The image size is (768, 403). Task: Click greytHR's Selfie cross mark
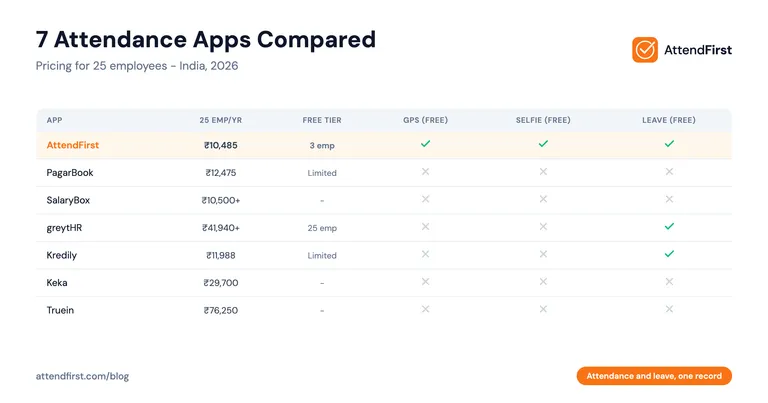[543, 226]
